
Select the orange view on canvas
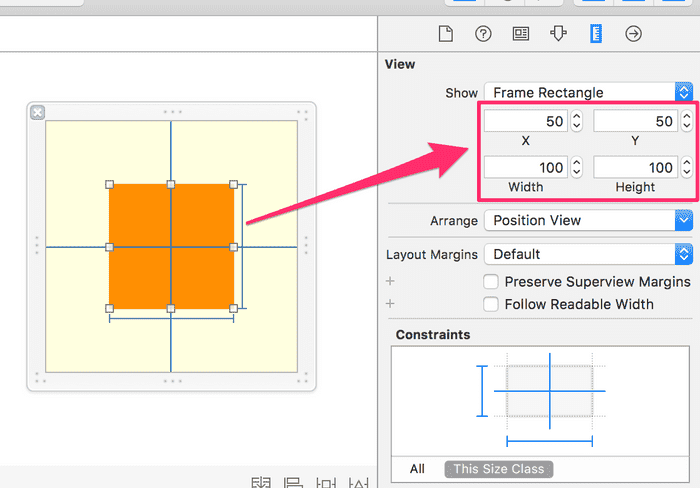pos(140,215)
